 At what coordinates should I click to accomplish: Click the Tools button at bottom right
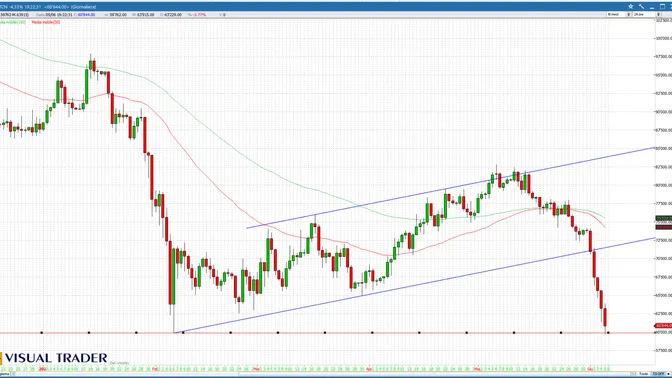(643, 374)
